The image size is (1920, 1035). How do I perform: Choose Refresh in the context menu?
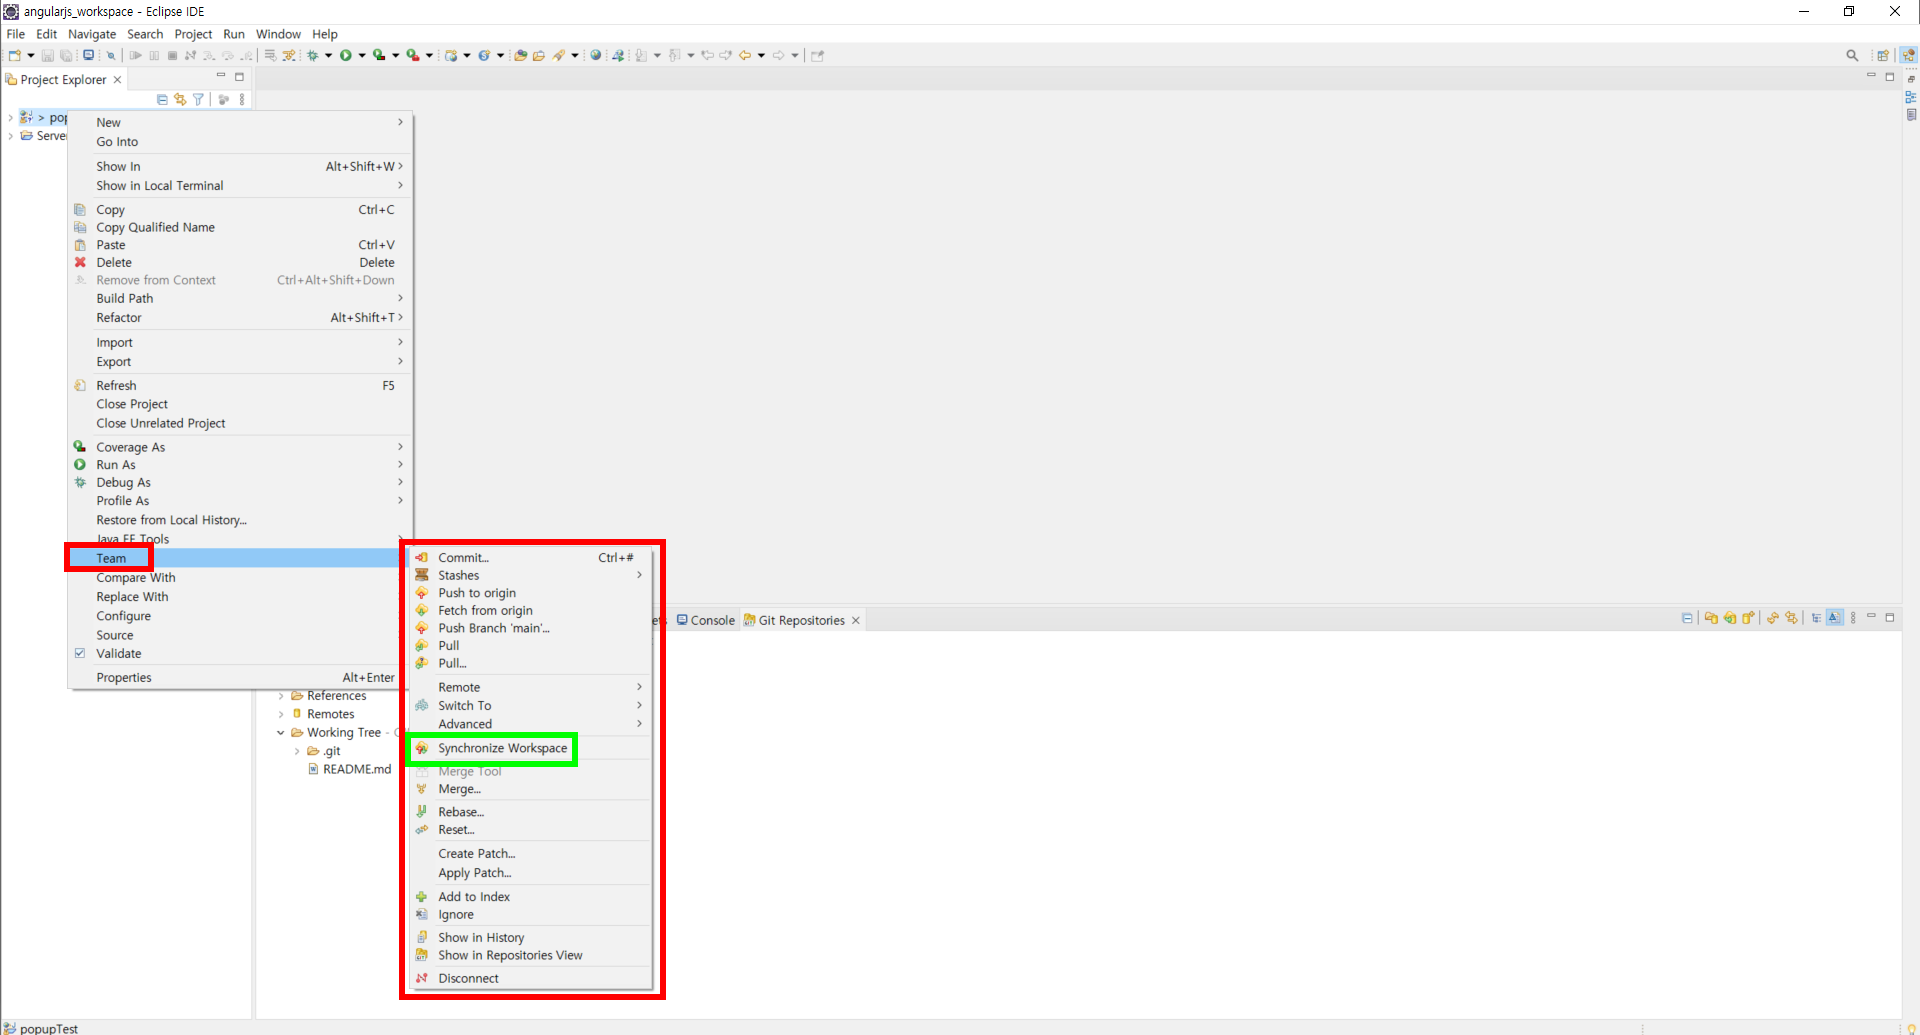click(x=238, y=386)
